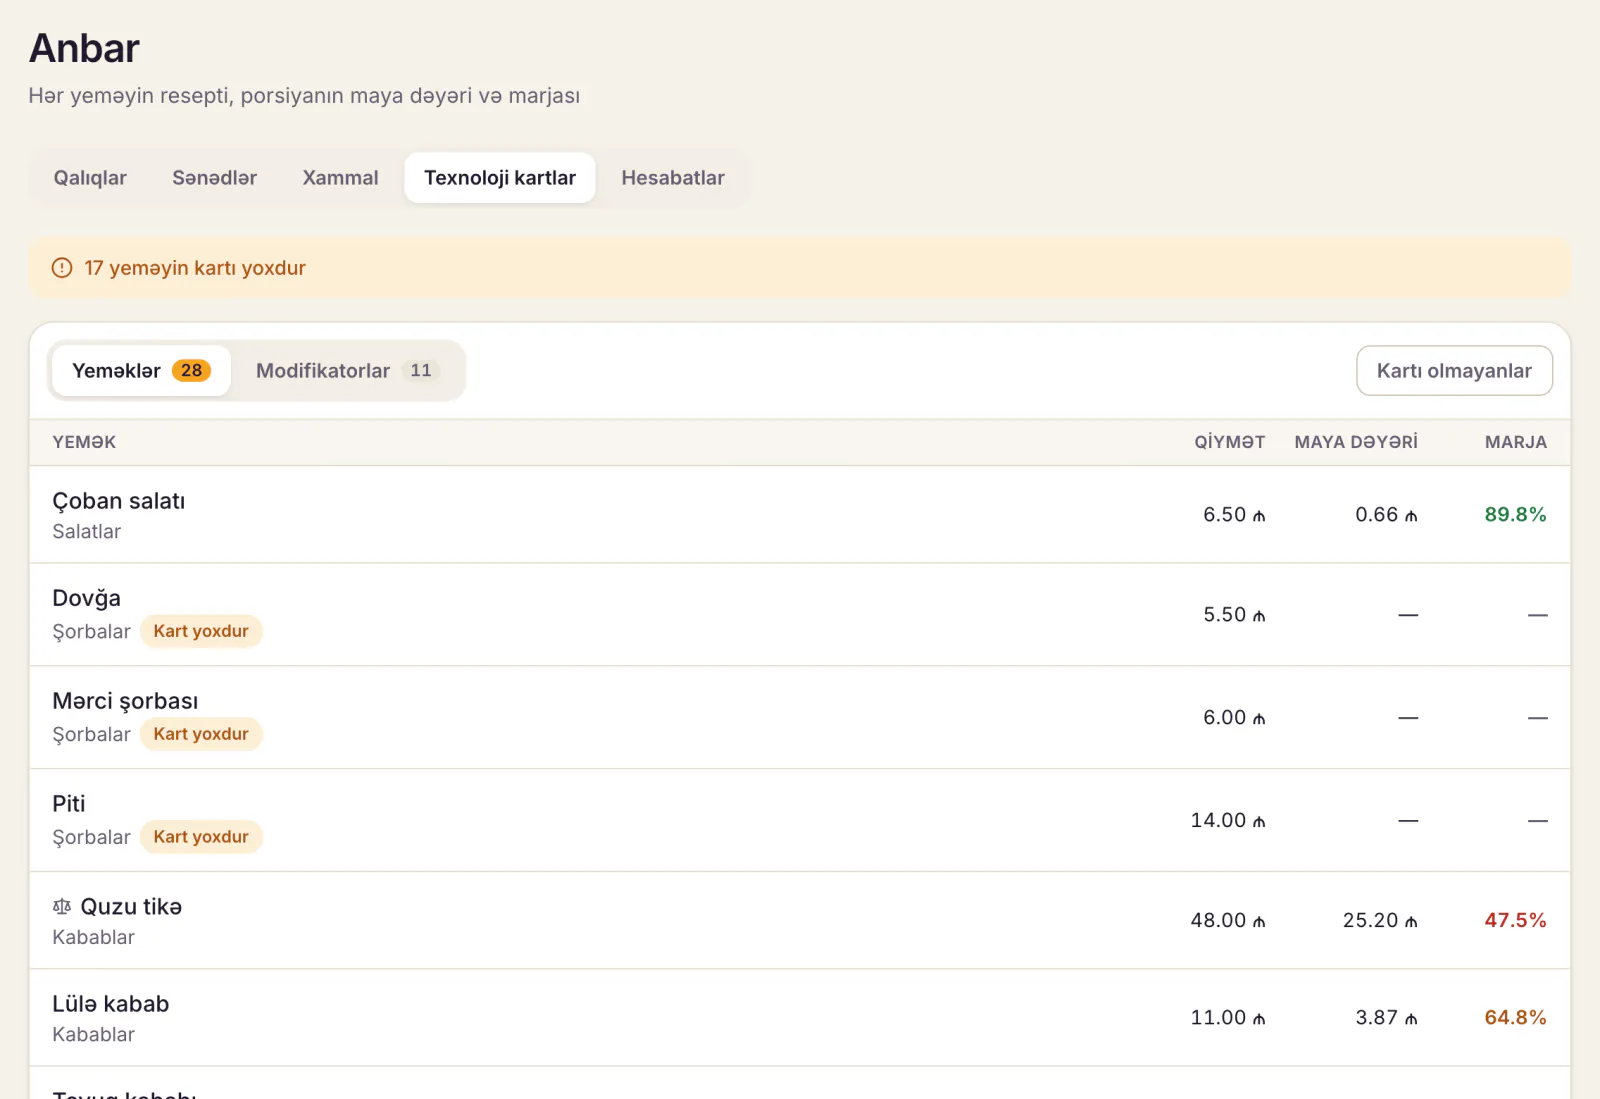Click the Kart yoxdur badge for Mərci şorbası
This screenshot has height=1099, width=1600.
[x=201, y=735]
